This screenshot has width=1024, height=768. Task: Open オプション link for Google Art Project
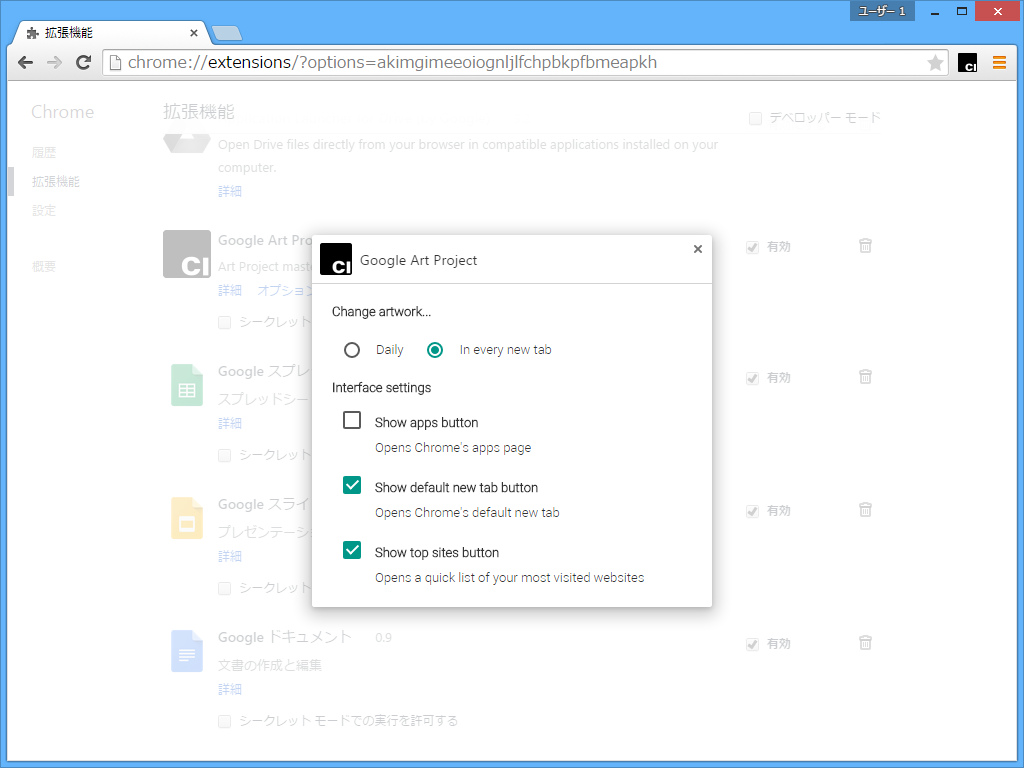click(x=284, y=290)
